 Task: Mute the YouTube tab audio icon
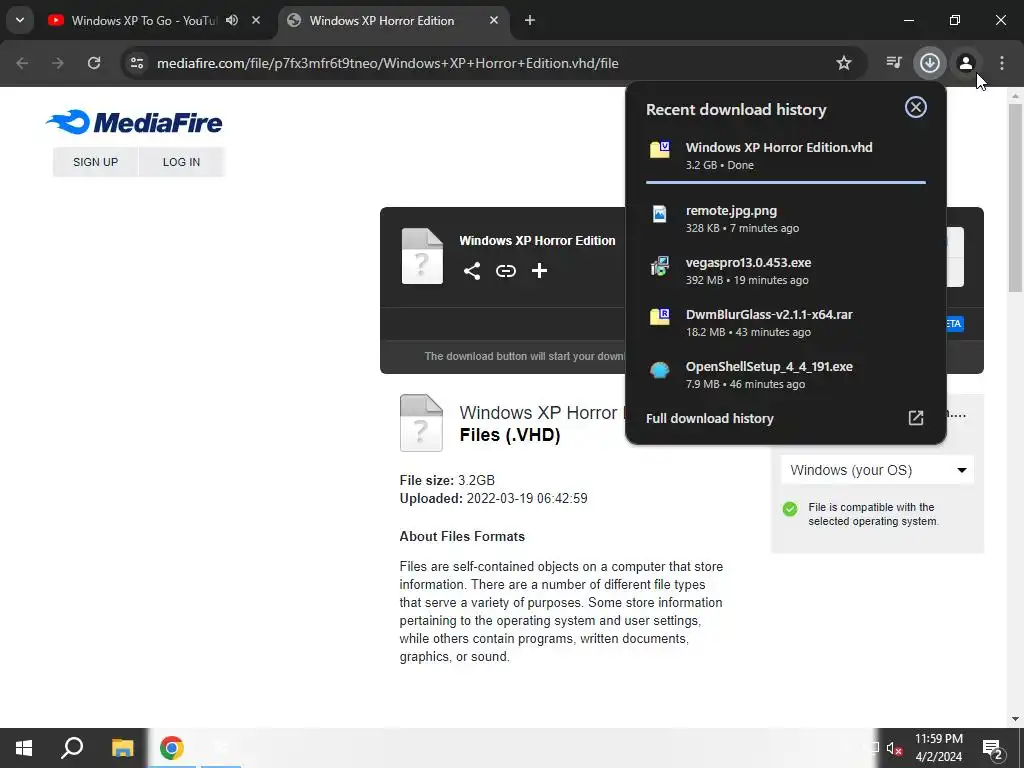tap(232, 20)
